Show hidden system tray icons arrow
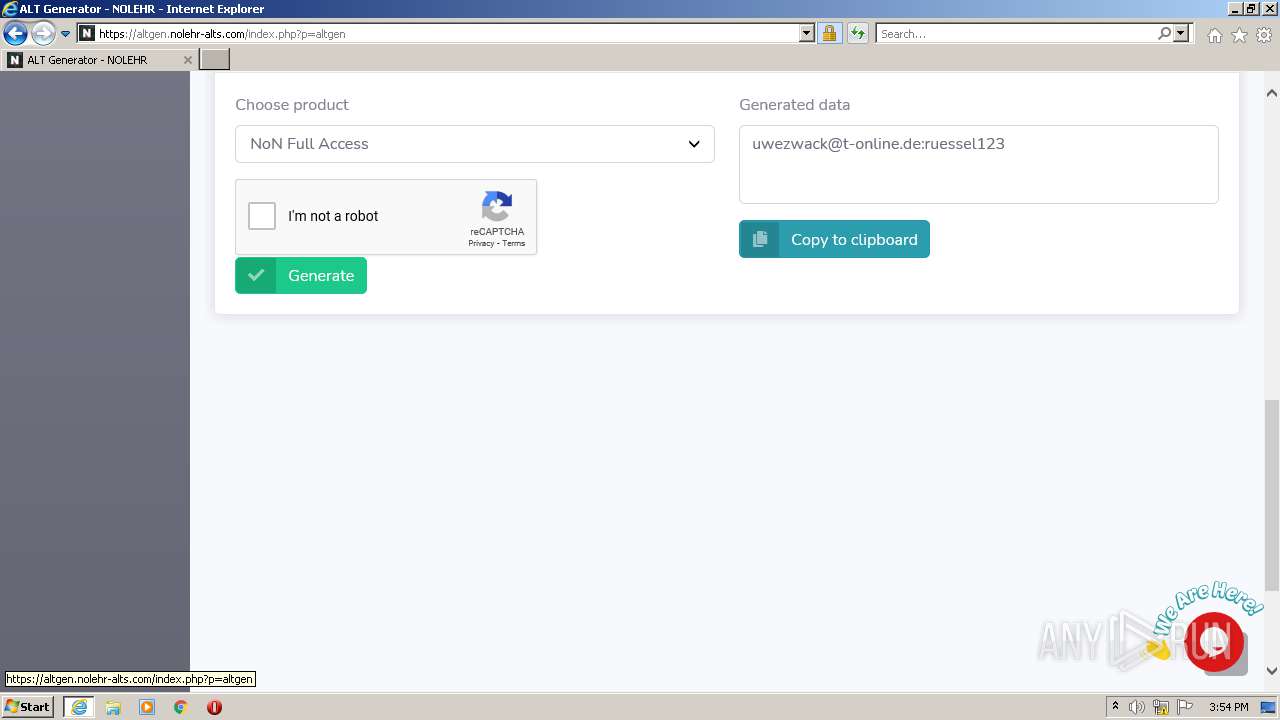This screenshot has height=720, width=1280. tap(1115, 707)
